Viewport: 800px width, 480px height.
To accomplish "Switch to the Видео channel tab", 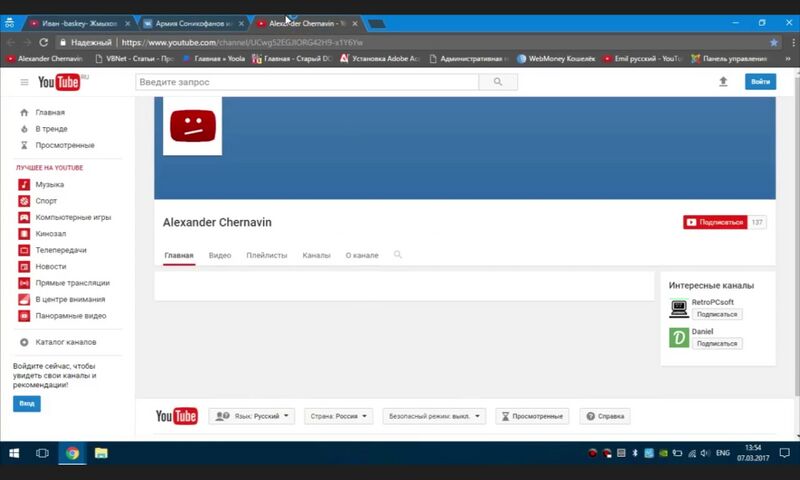I will point(220,255).
